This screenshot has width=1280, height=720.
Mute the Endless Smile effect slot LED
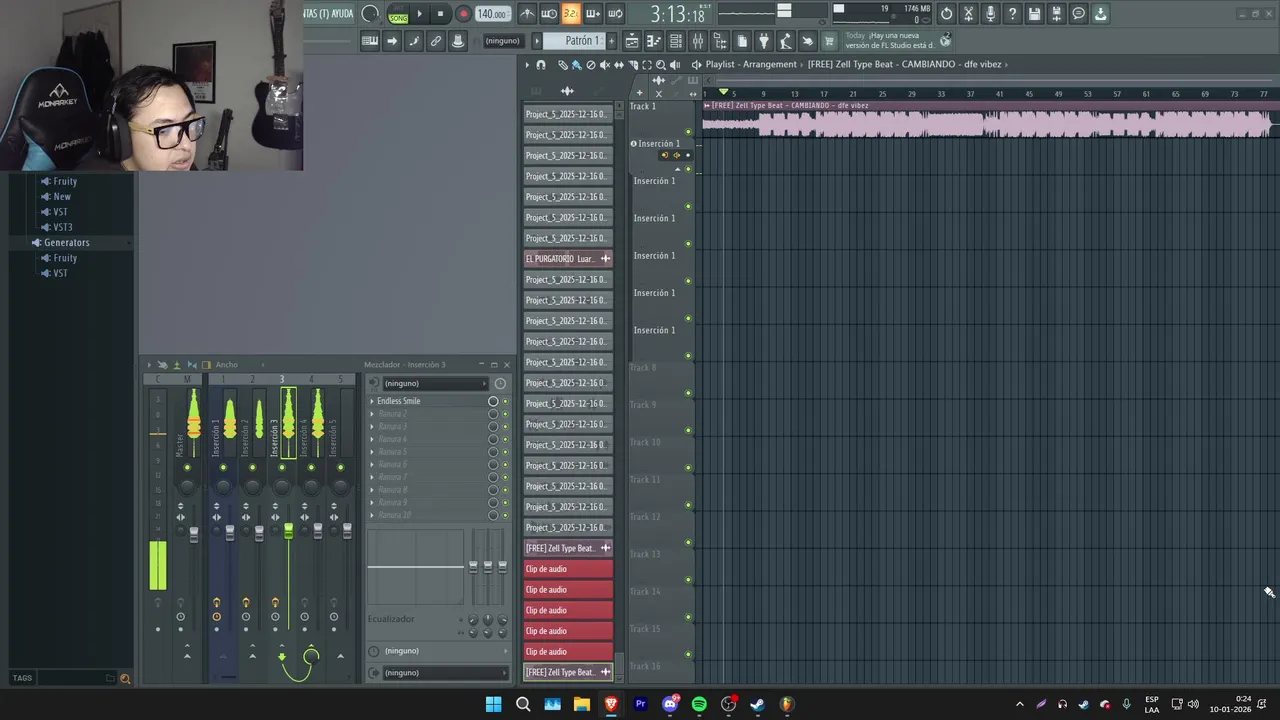point(505,401)
